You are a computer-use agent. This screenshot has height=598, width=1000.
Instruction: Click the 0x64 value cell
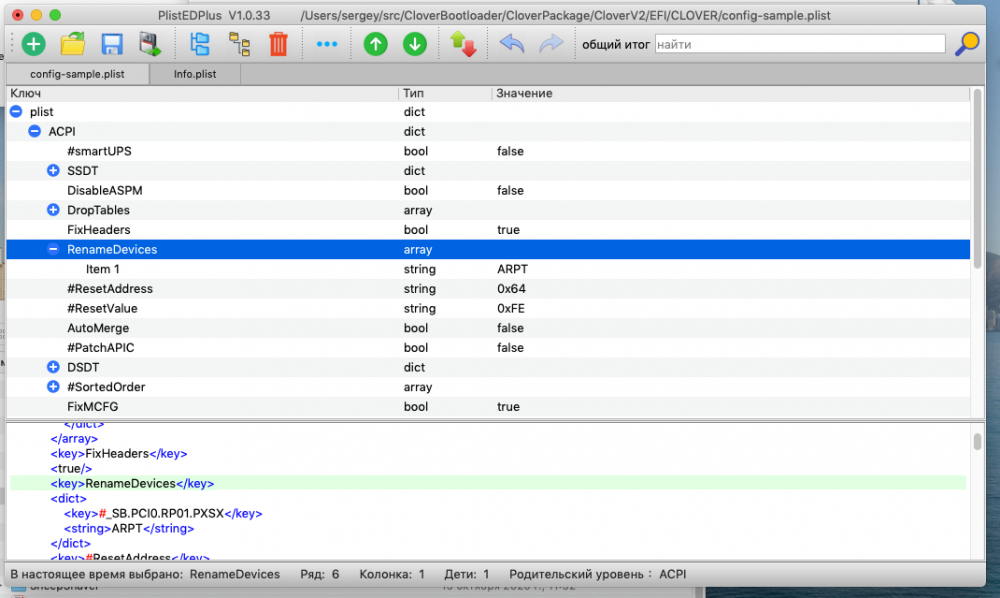click(x=511, y=289)
